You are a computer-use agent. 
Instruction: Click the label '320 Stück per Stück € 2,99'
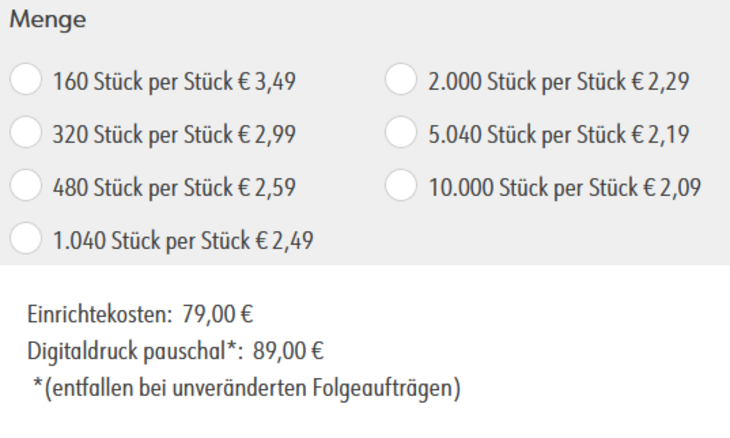tap(174, 135)
